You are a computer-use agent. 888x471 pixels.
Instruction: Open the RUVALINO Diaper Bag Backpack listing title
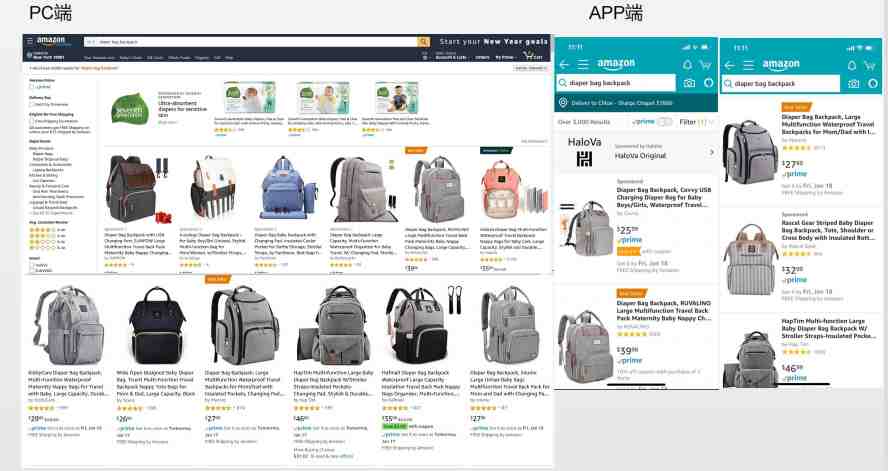click(663, 311)
